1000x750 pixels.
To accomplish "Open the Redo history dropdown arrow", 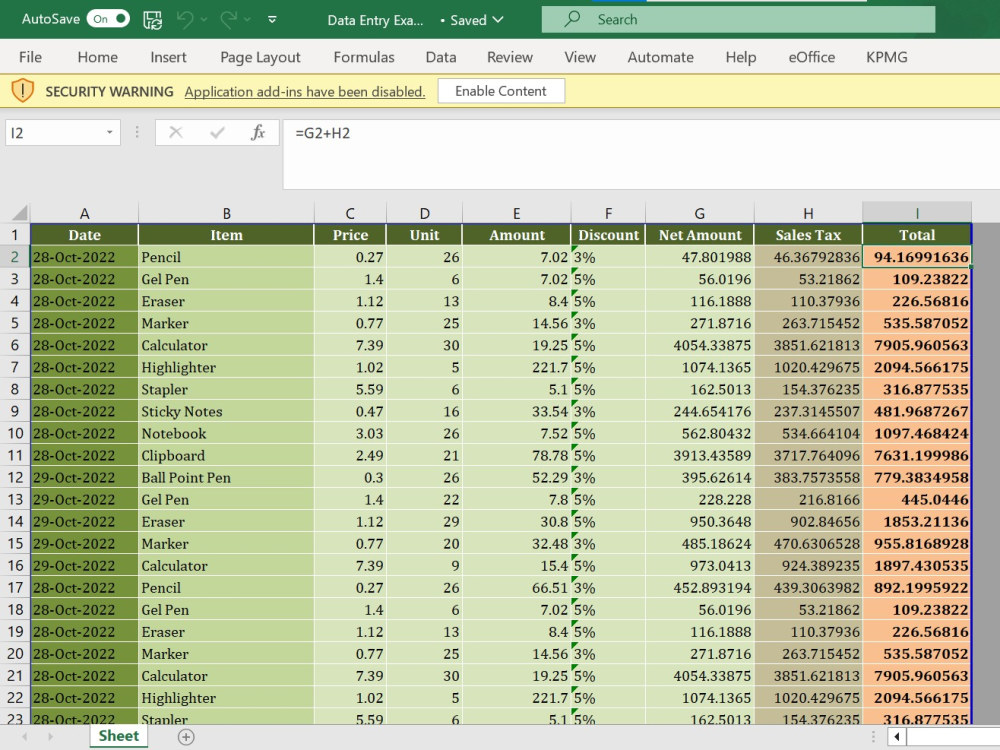I will click(x=247, y=20).
